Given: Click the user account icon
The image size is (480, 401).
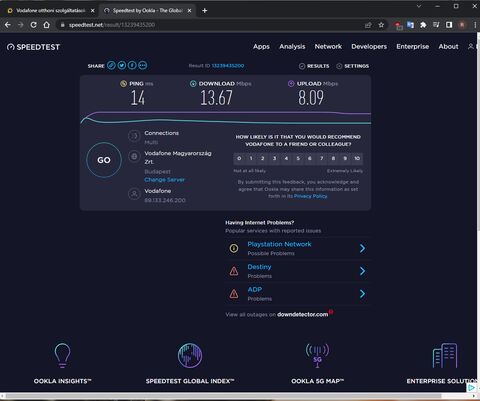Looking at the screenshot, I should [471, 47].
